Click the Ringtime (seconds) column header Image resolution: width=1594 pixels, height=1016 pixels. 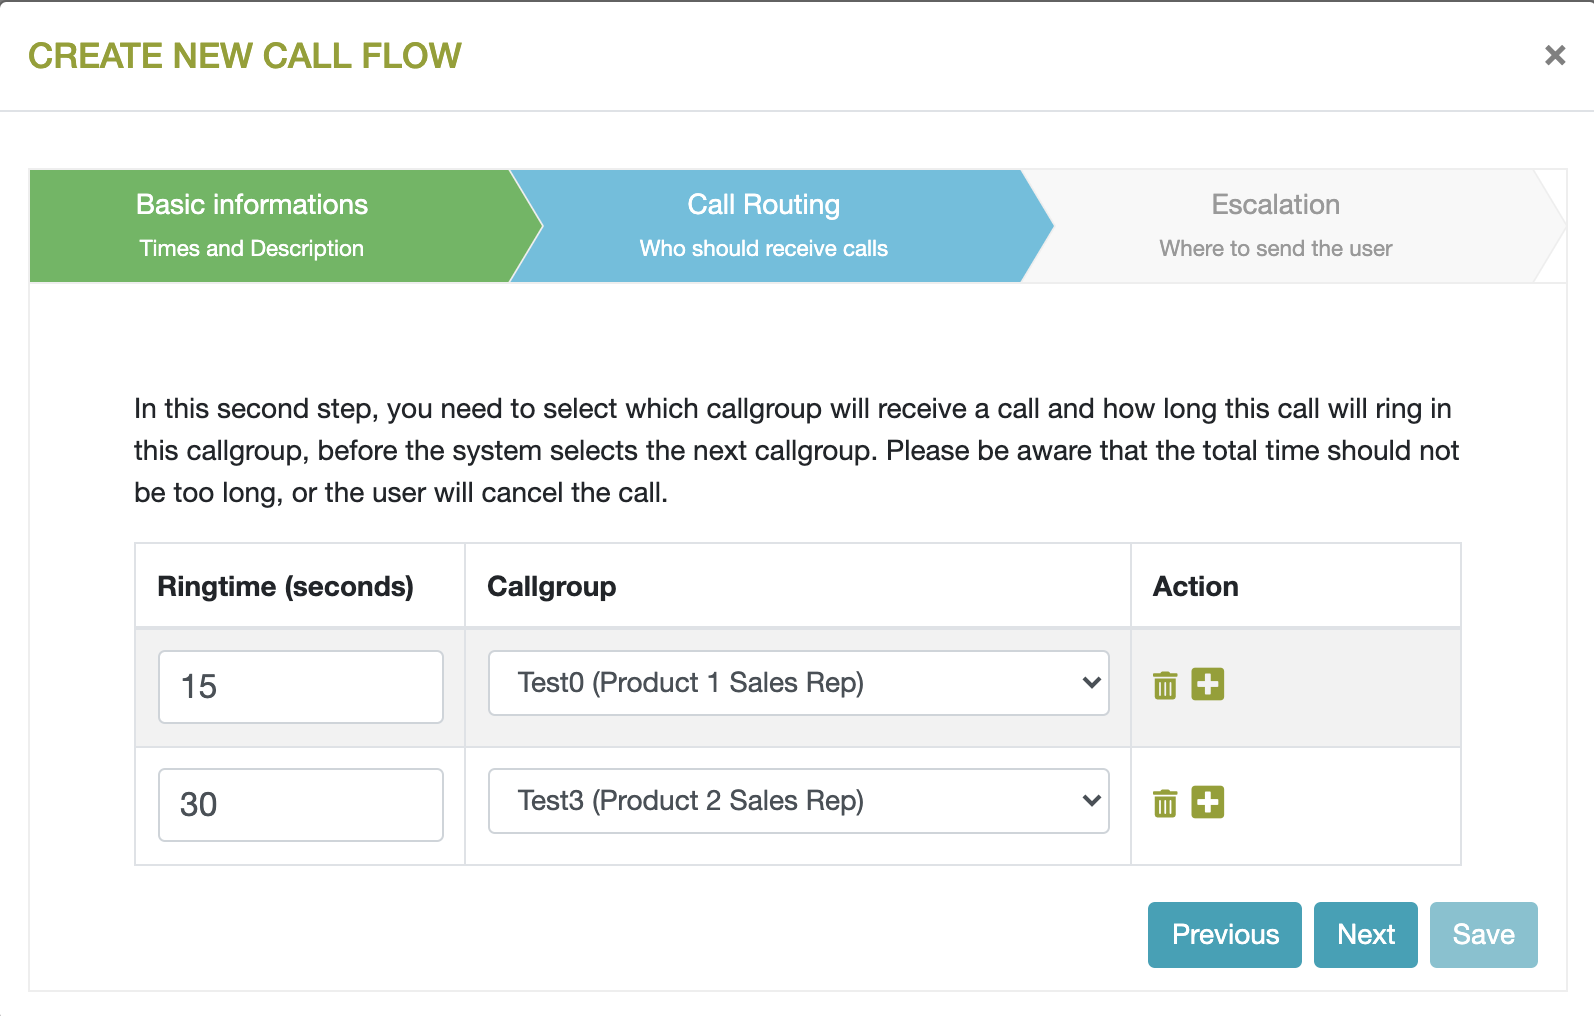(286, 587)
